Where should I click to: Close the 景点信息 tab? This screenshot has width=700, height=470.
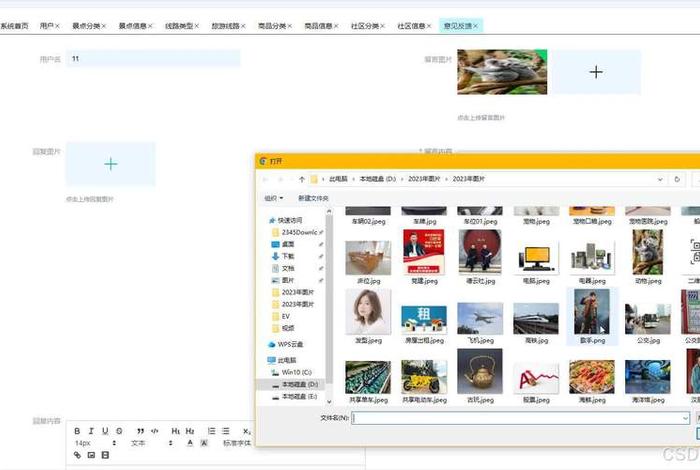(150, 26)
